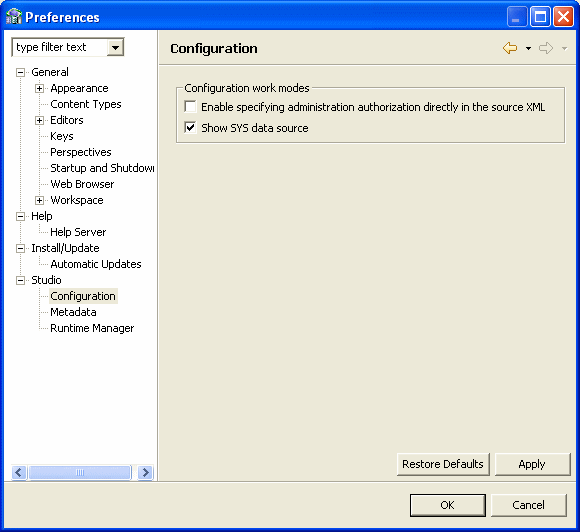Click the tree horizontal scrollbar thumb
This screenshot has width=580, height=532.
pos(80,472)
